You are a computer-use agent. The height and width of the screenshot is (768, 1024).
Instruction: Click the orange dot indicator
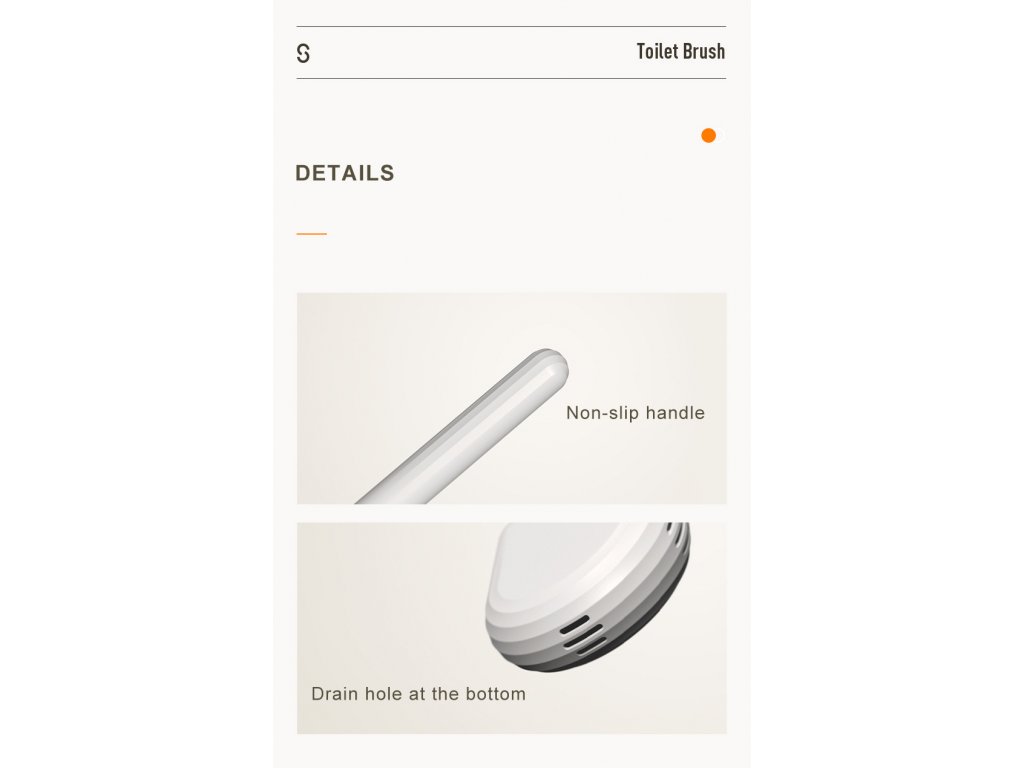click(x=708, y=135)
